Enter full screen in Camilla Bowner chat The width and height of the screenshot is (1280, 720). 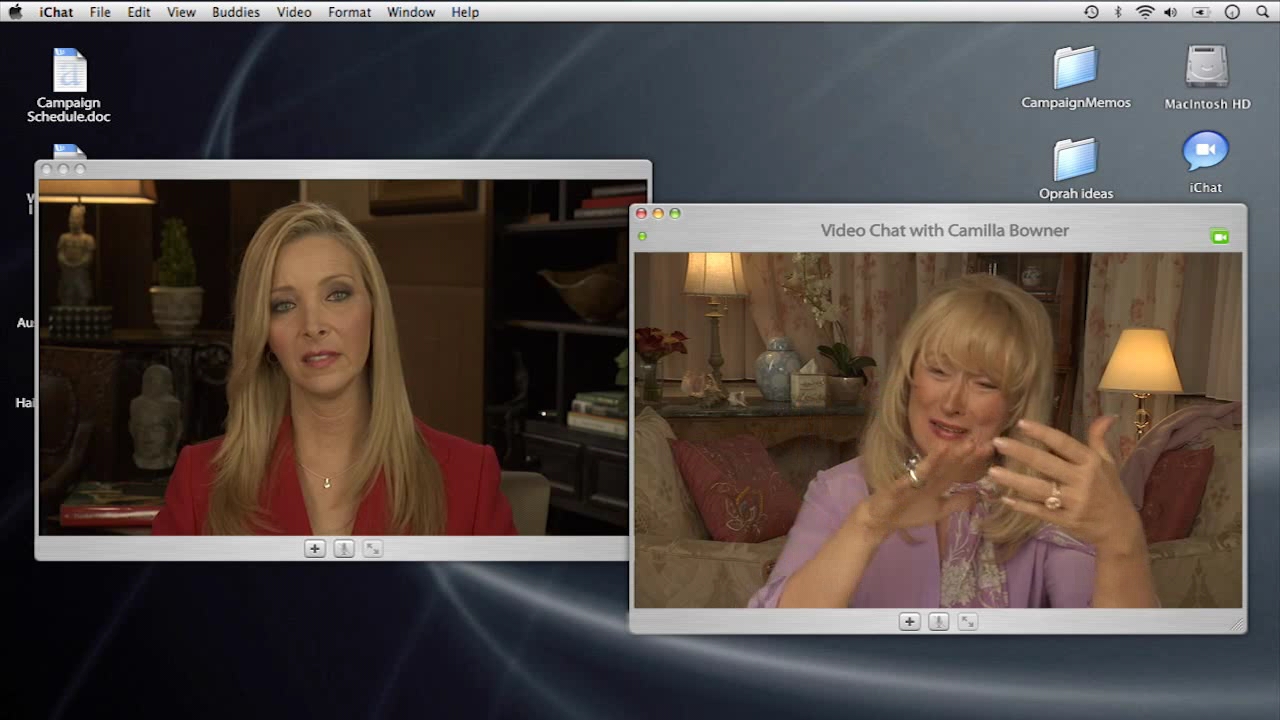tap(967, 622)
